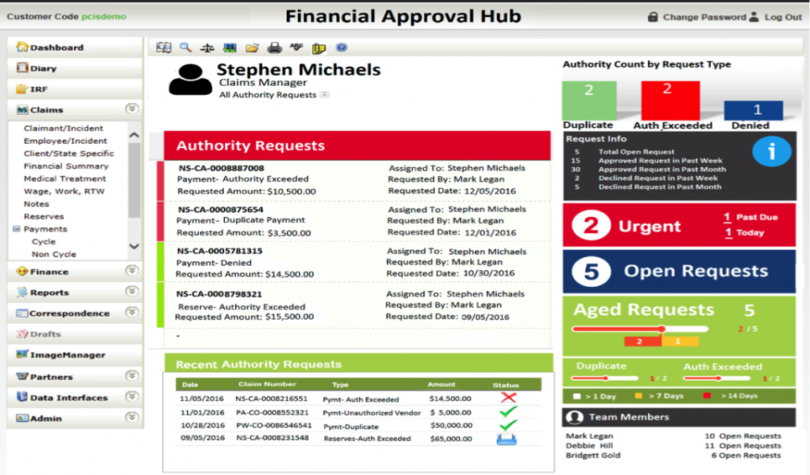Open request NS-CA-0008887008
Viewport: 810px width, 475px height.
point(221,168)
